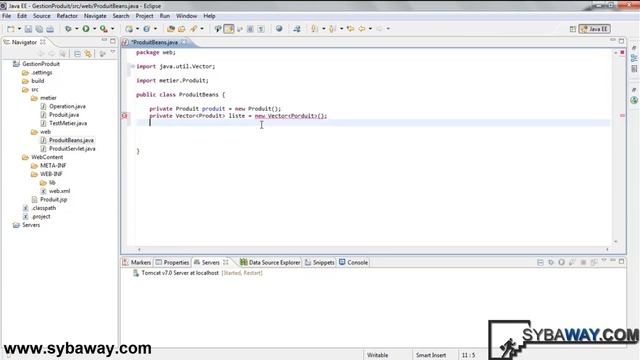This screenshot has width=640, height=360.
Task: Click the Writable status bar entry
Action: pos(378,355)
